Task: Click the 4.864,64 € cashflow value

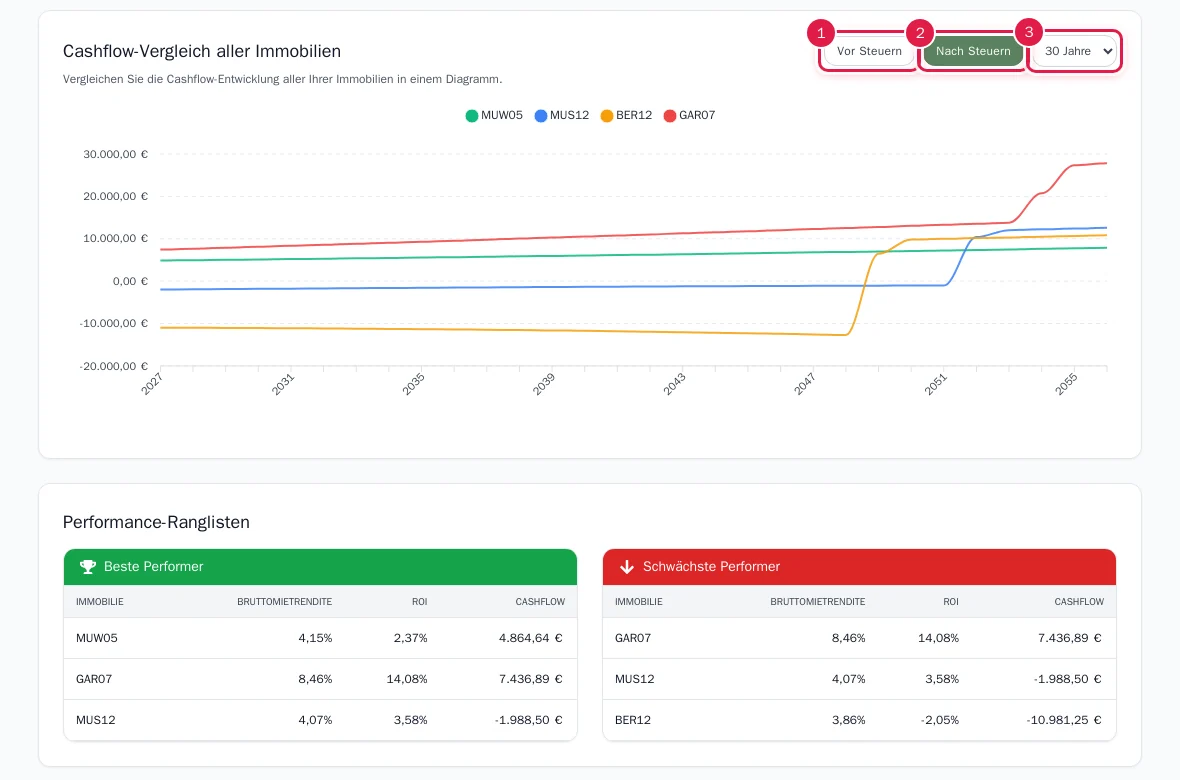Action: click(x=531, y=638)
